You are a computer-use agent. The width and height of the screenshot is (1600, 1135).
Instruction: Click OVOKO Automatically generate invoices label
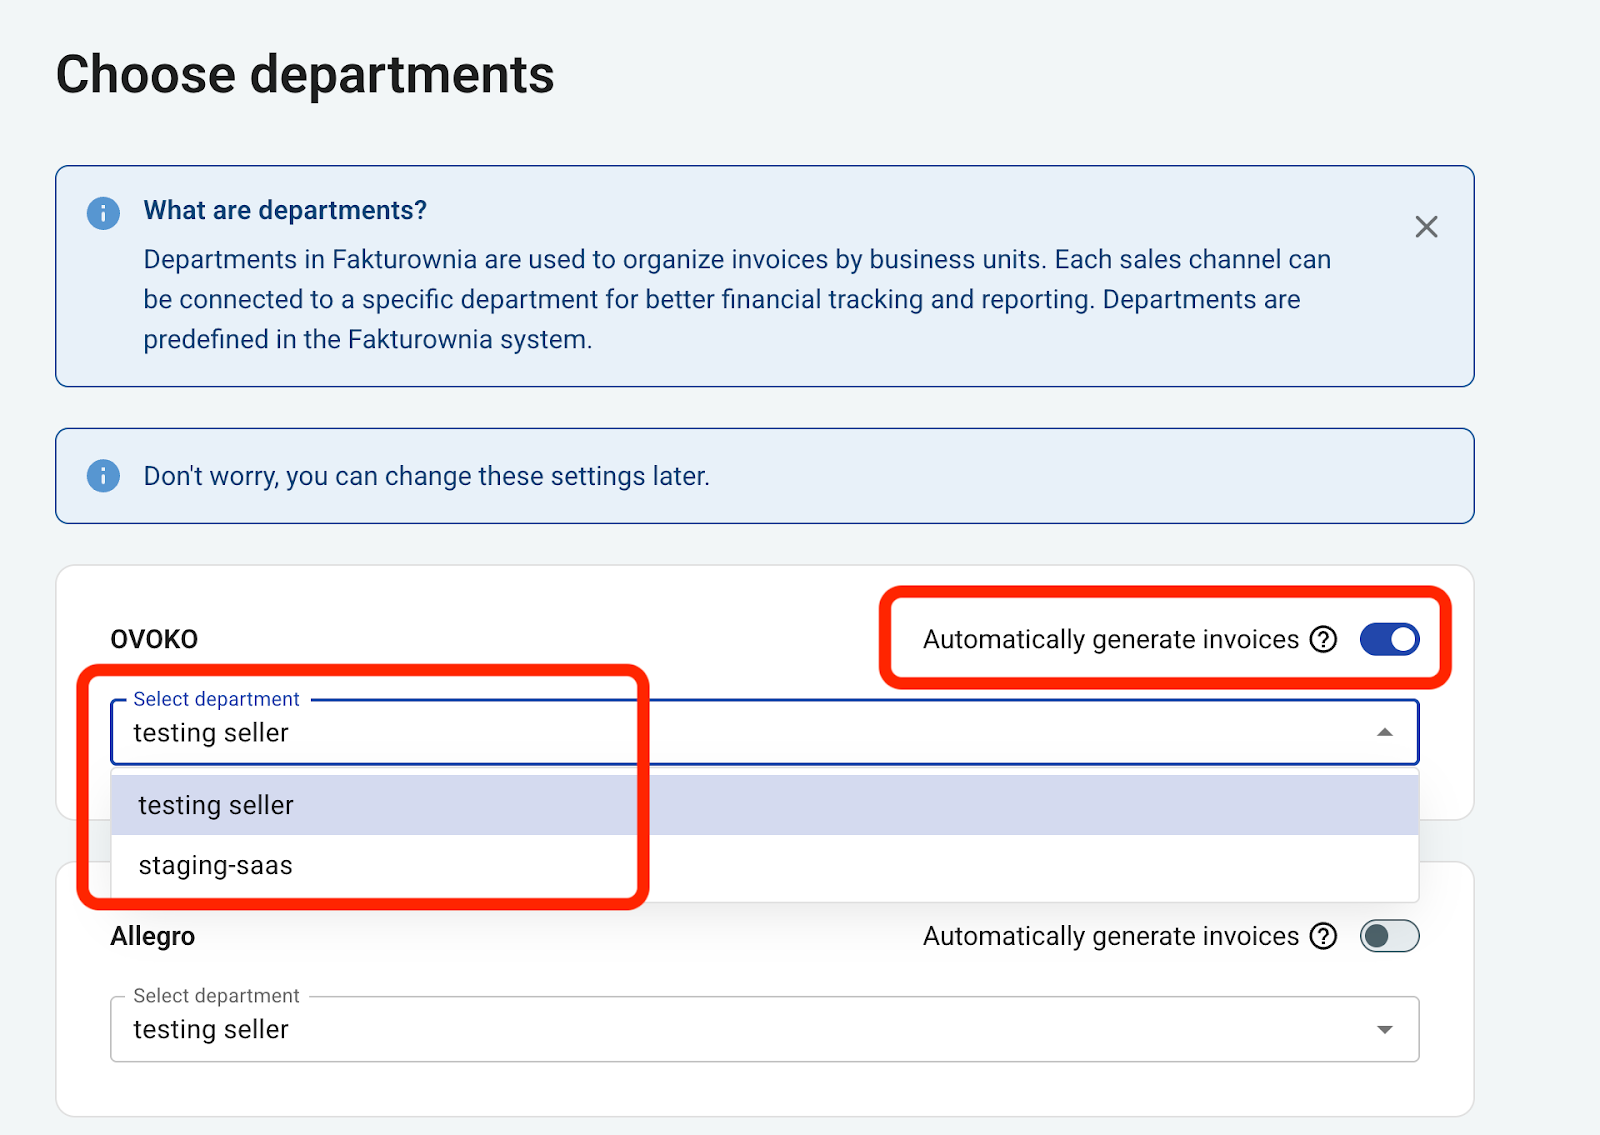[x=1110, y=639]
